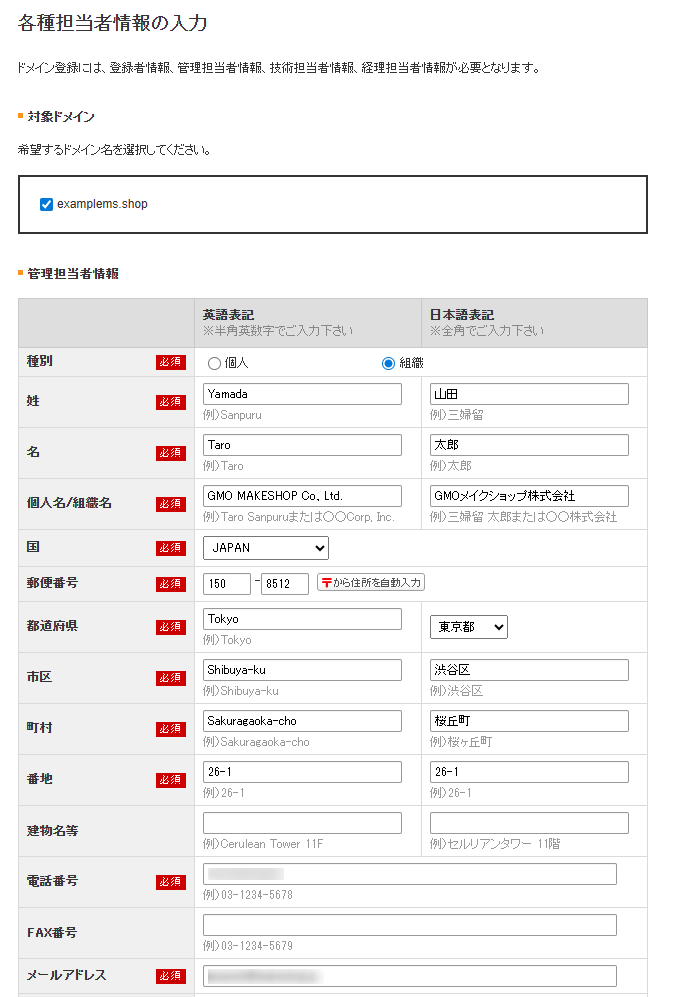678x997 pixels.
Task: Click the FAX番号 input field
Action: pos(410,925)
